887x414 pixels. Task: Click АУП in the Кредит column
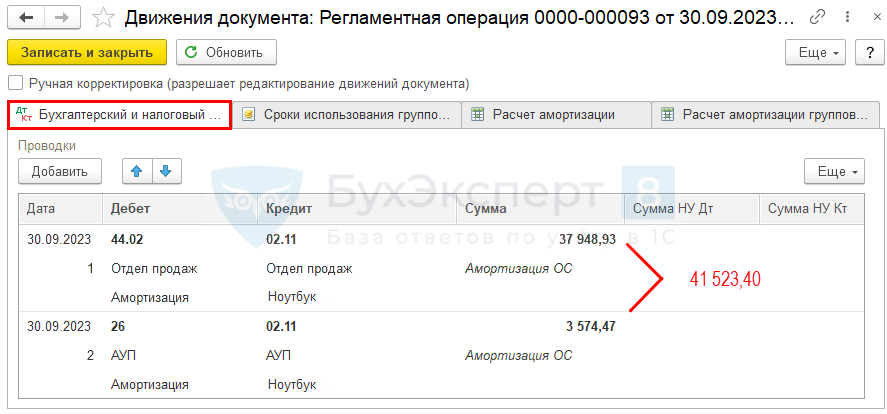(278, 356)
